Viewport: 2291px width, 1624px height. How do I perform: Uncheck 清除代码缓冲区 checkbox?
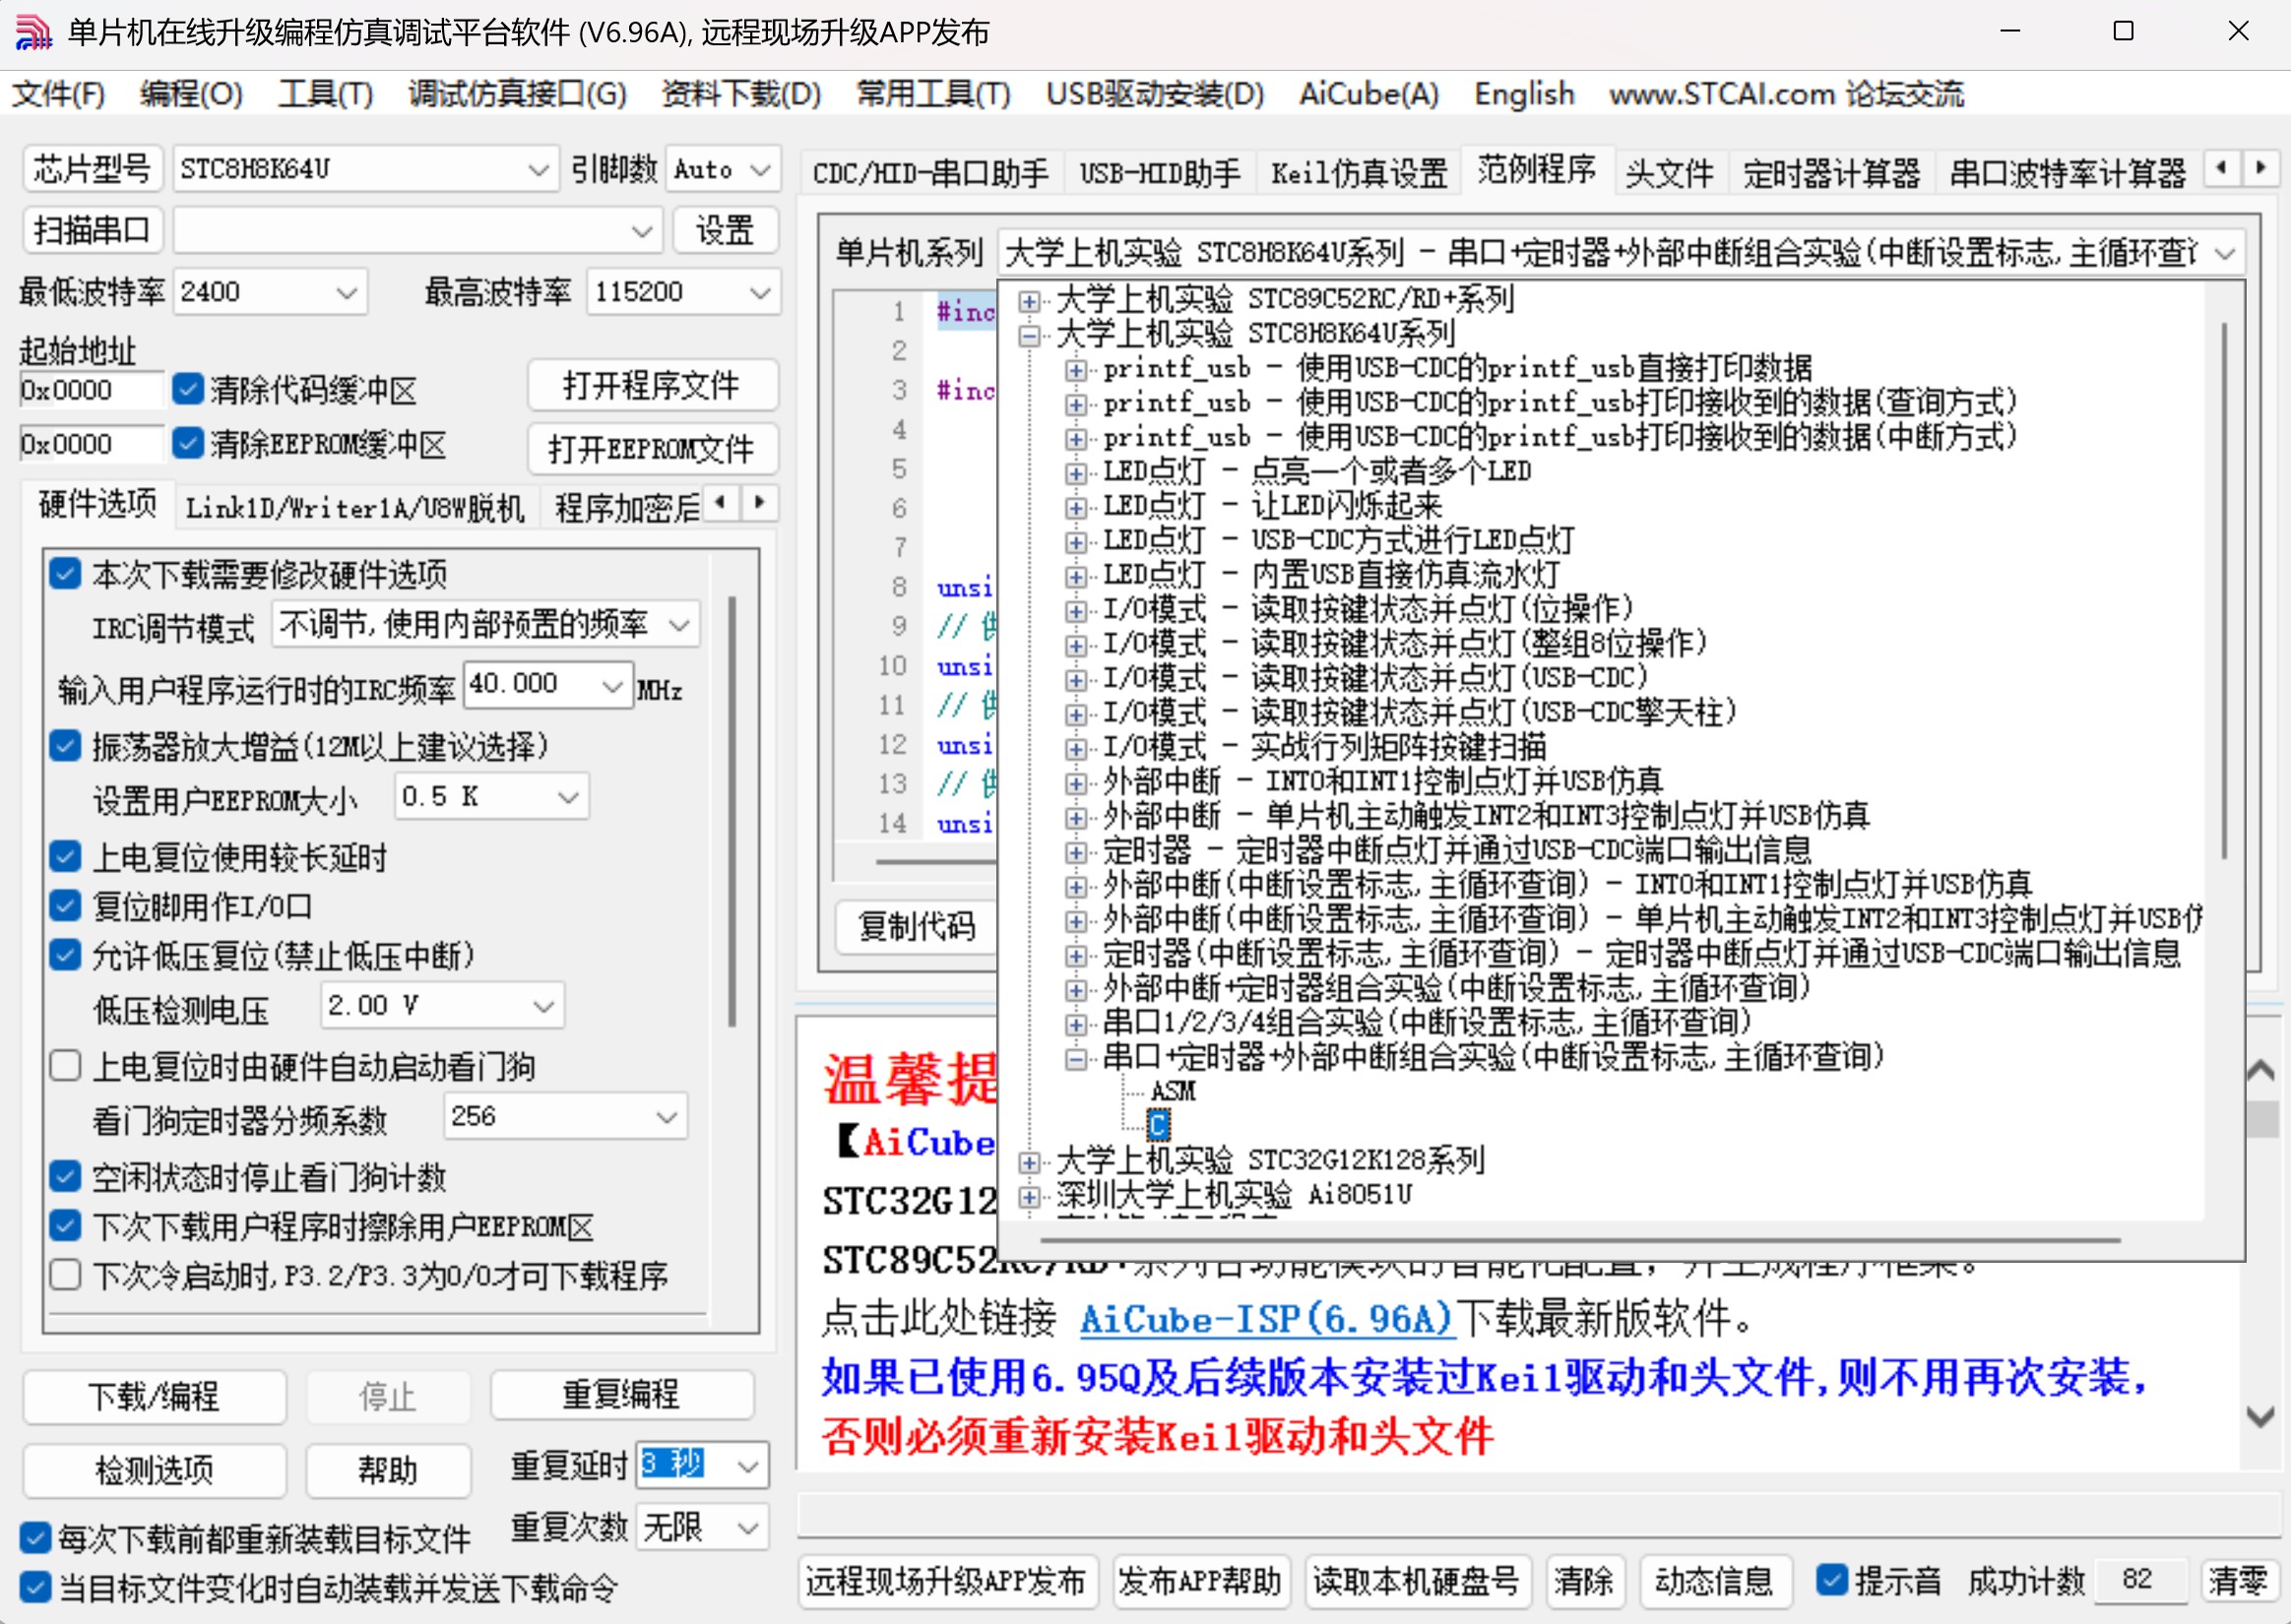point(188,389)
